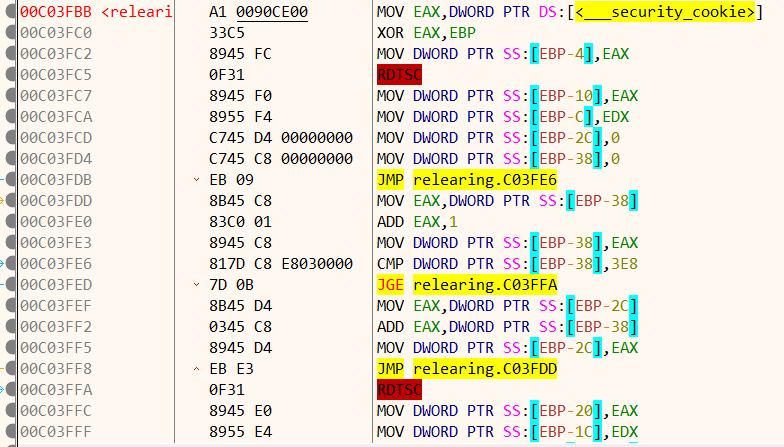Click the breakpoint bullet at 00C03FFF
The height and width of the screenshot is (447, 784).
point(10,431)
